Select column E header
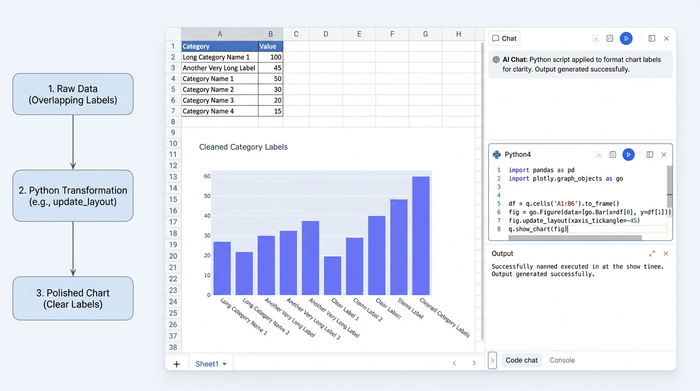The width and height of the screenshot is (700, 391). [359, 34]
